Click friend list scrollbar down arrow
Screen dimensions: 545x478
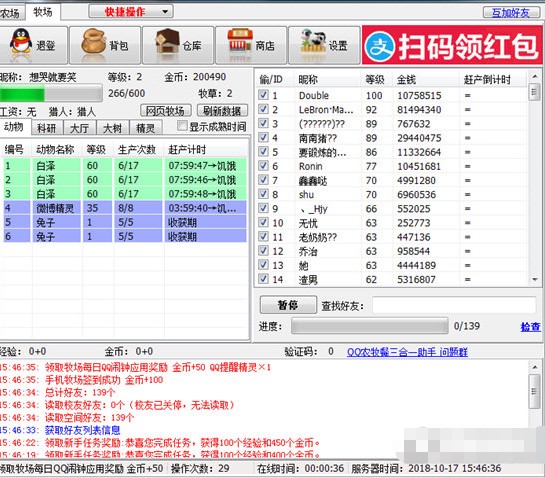point(534,279)
